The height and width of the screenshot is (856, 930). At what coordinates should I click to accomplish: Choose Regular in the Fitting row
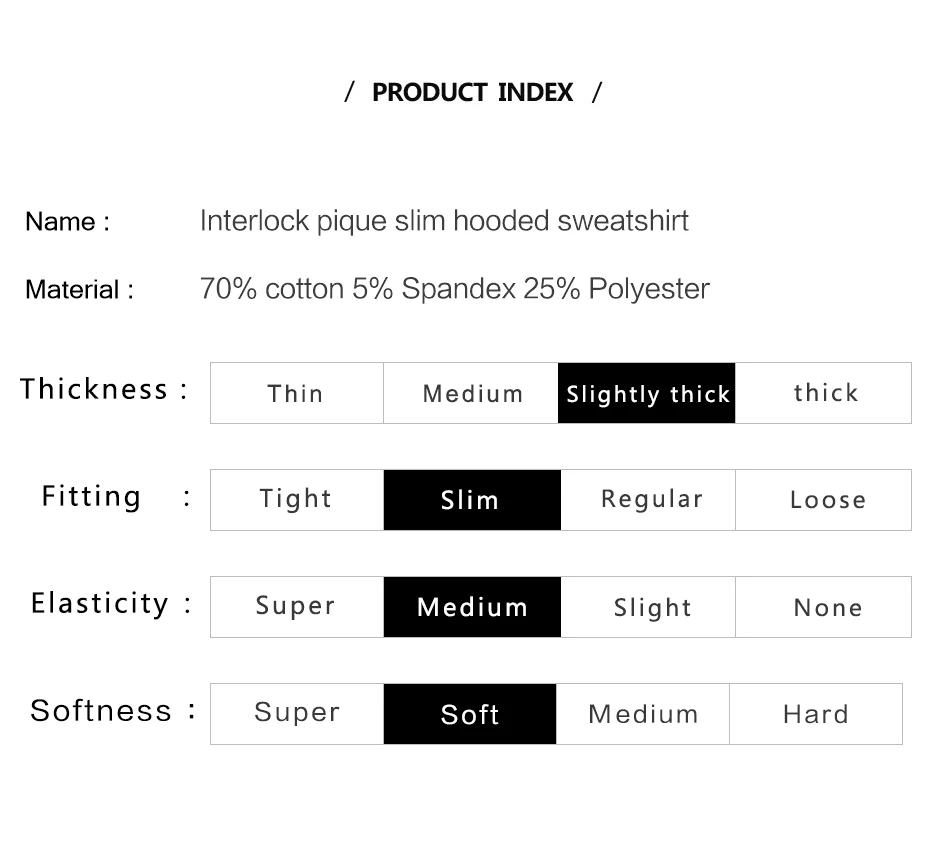(648, 499)
